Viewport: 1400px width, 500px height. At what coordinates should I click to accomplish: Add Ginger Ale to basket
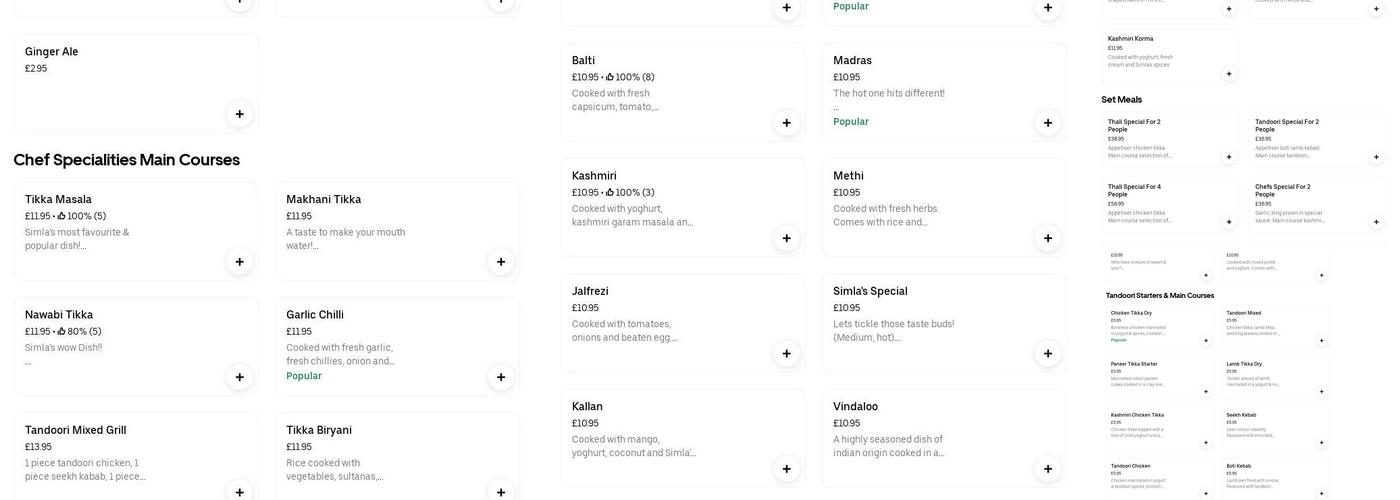(239, 114)
